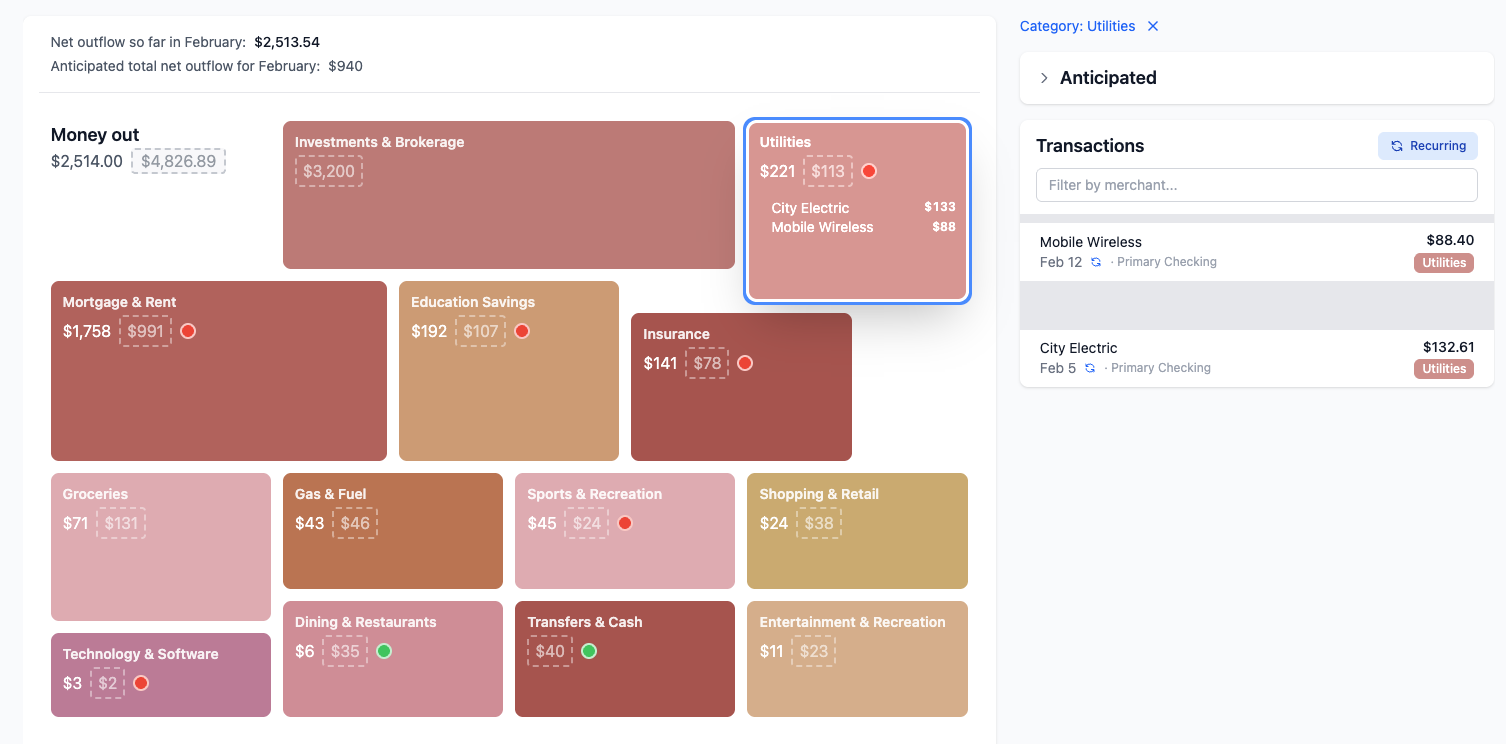Expand the Anticipated section chevron
Screen dimensions: 1506x744
coord(1044,78)
